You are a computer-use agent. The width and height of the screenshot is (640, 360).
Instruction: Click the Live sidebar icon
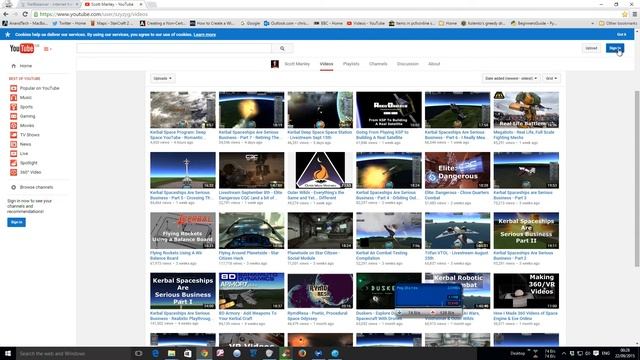tap(13, 153)
